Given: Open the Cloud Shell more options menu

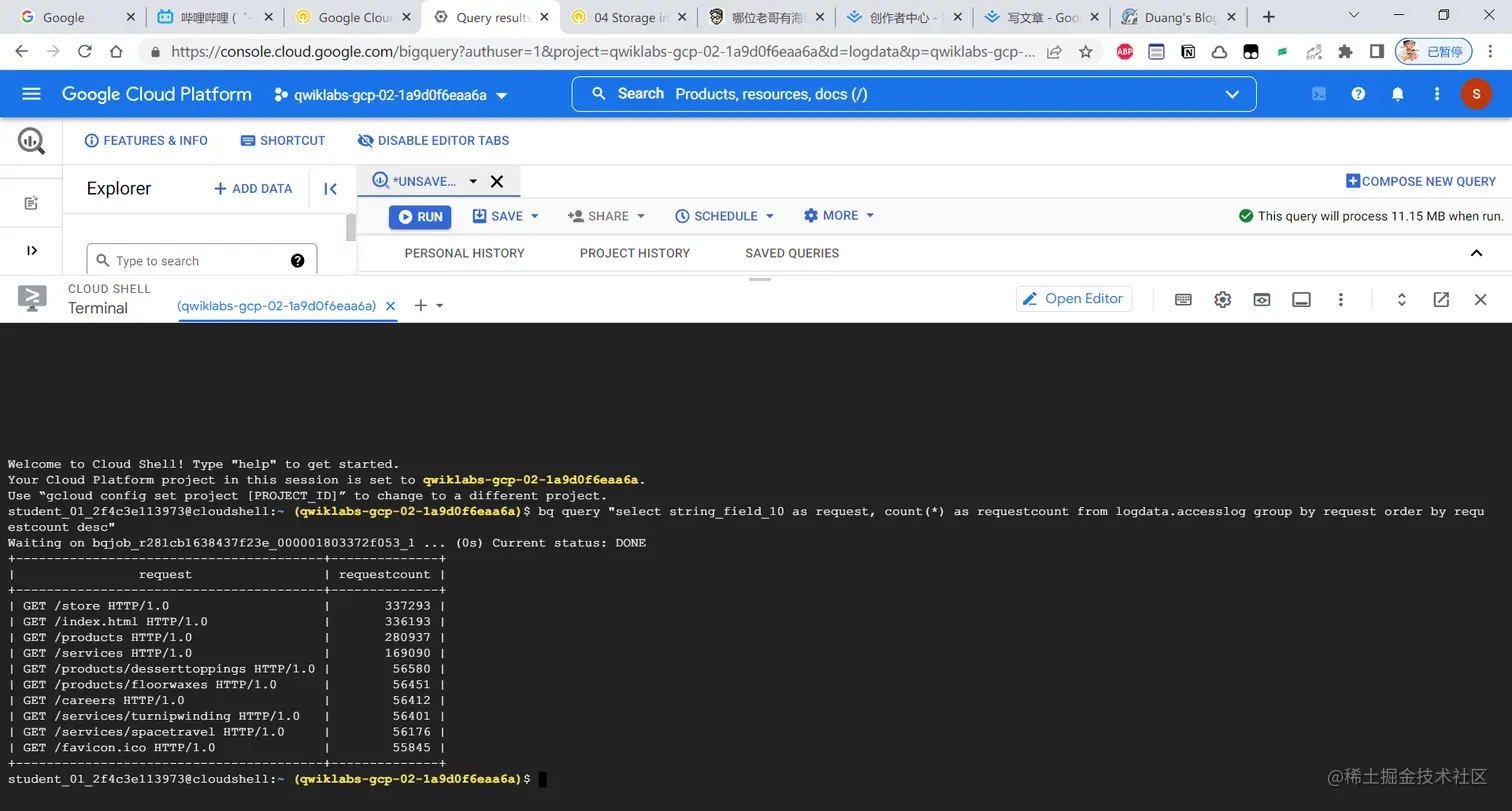Looking at the screenshot, I should 1341,299.
